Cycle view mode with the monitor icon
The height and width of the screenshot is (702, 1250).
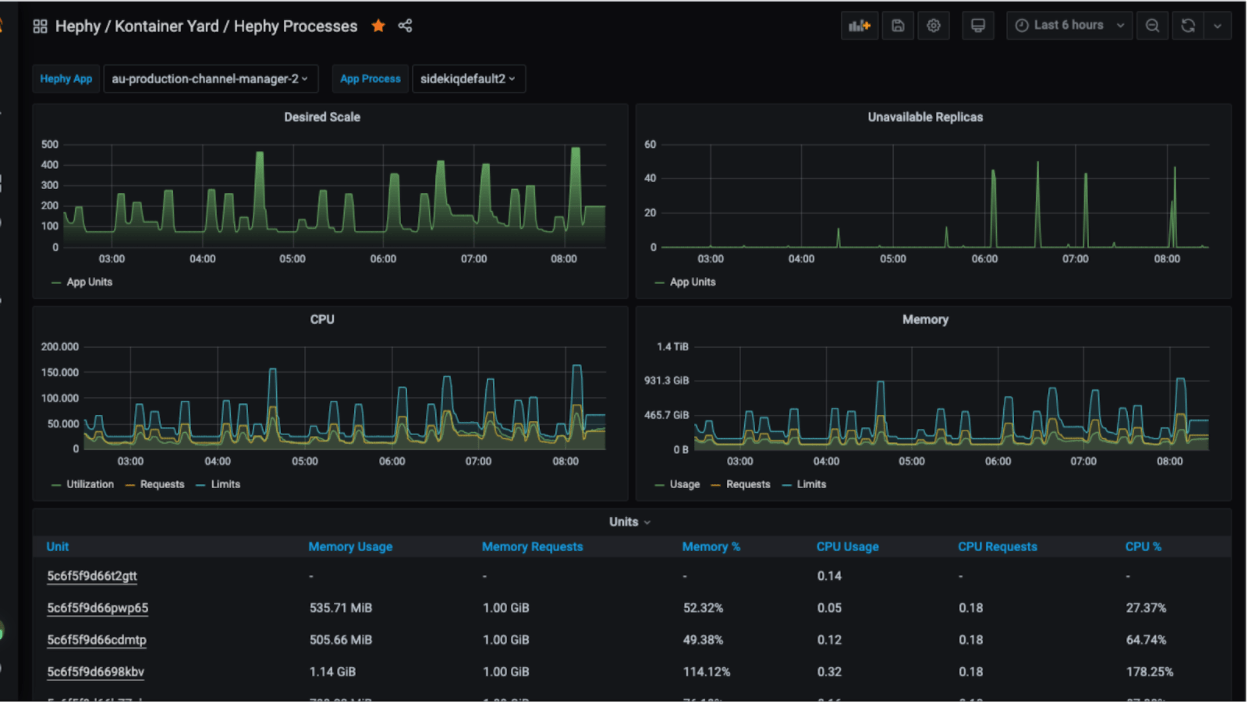[978, 26]
